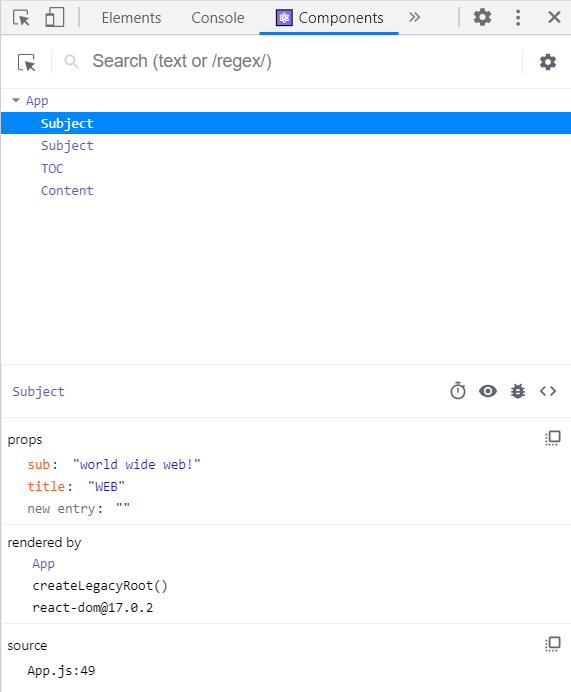The height and width of the screenshot is (692, 571).
Task: Switch to the Console tab
Action: pos(218,18)
